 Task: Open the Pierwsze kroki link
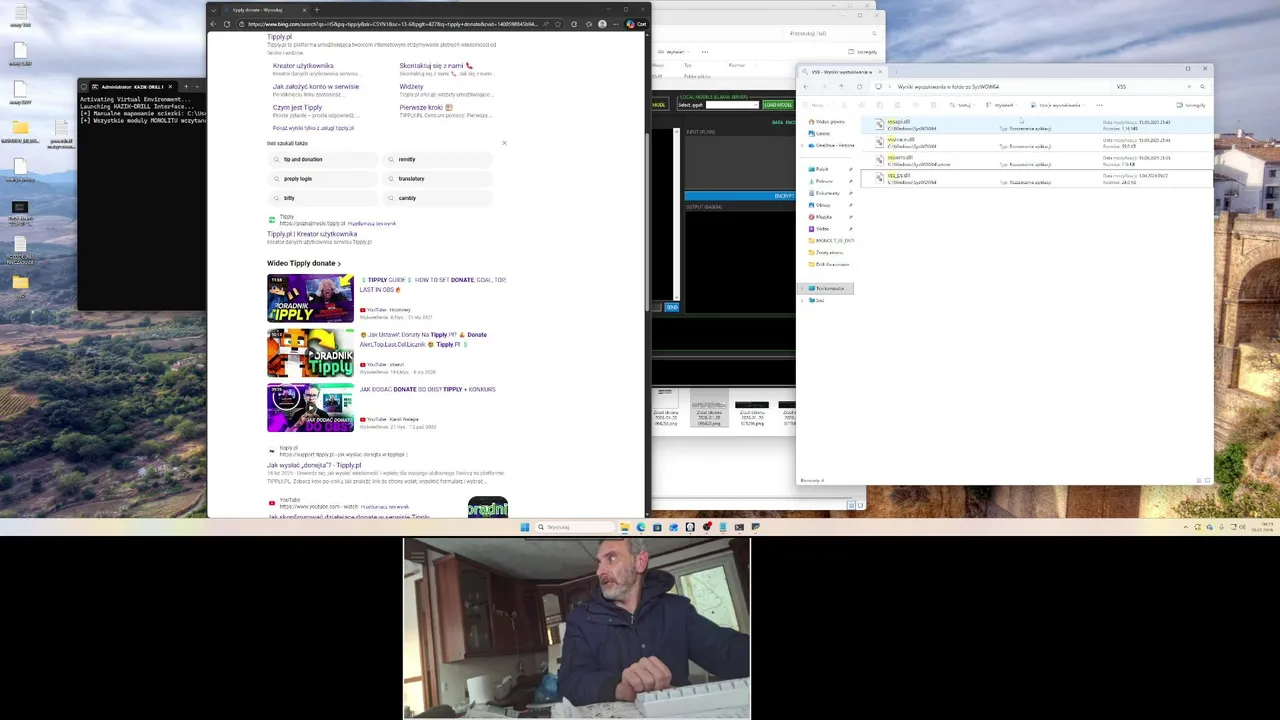pos(426,108)
